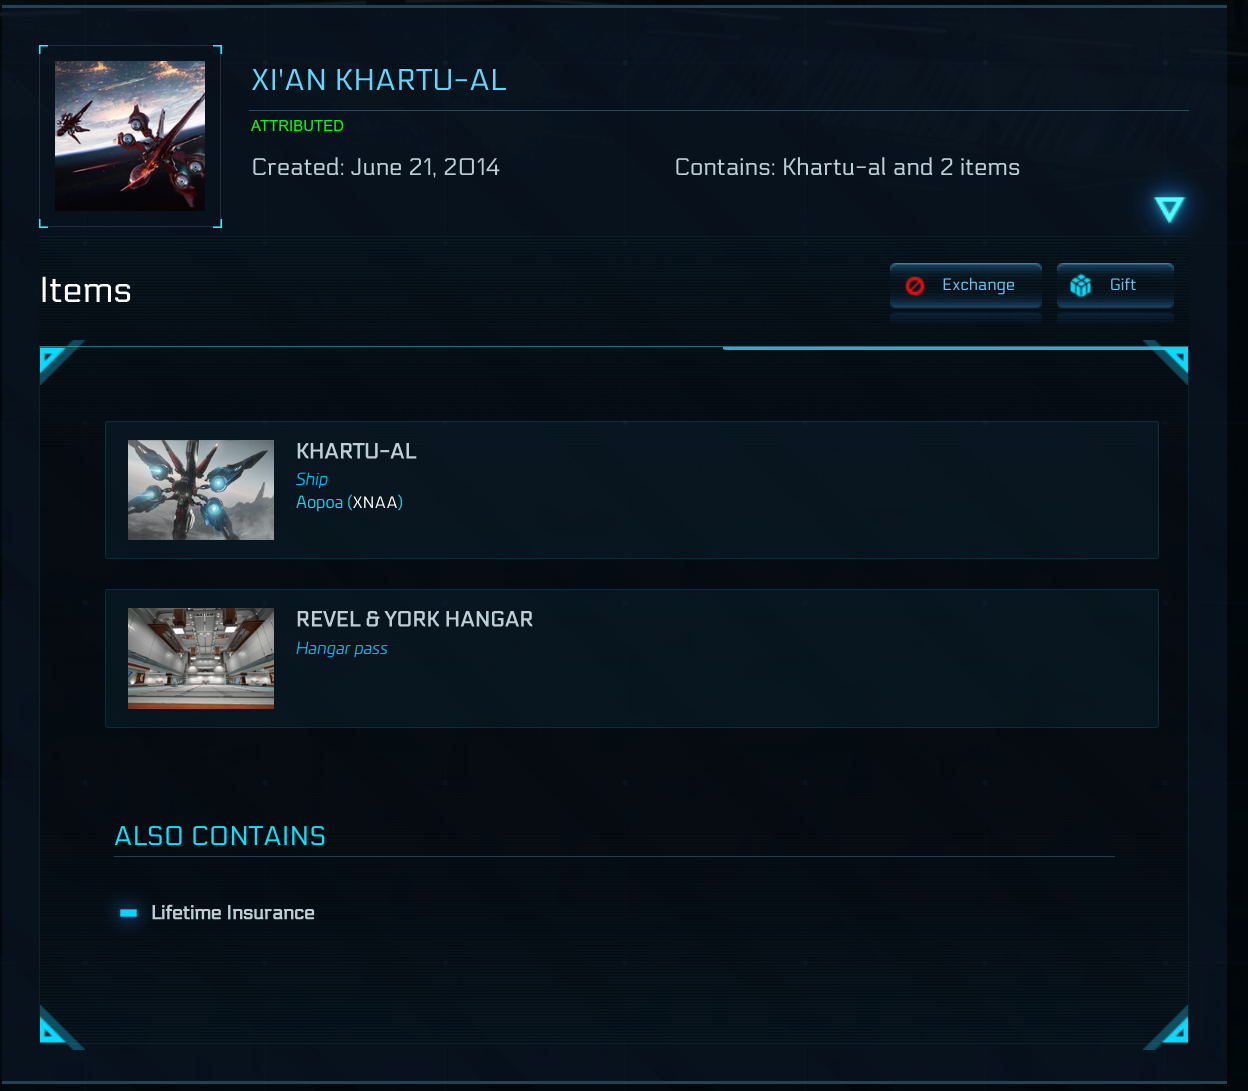Screen dimensions: 1248x1091
Task: Click the red prohibition icon on Exchange button
Action: coord(915,284)
